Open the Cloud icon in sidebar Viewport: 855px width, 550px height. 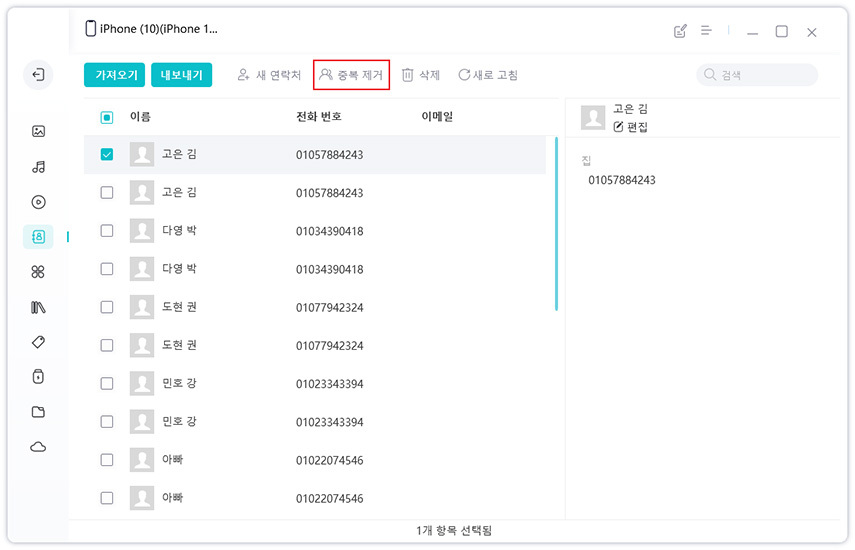click(x=38, y=447)
